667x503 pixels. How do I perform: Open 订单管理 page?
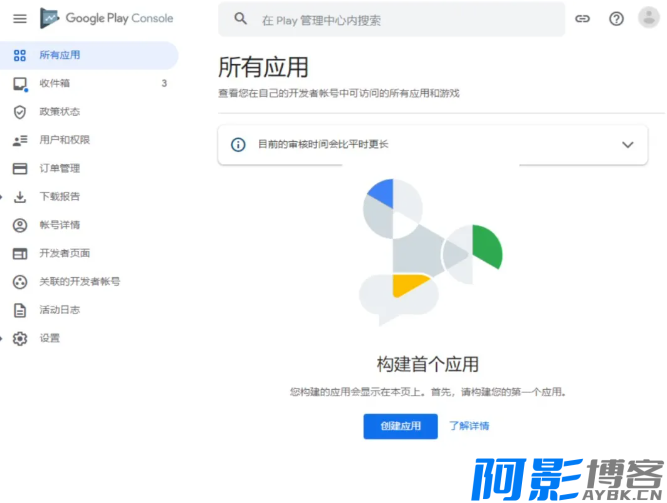pyautogui.click(x=60, y=169)
